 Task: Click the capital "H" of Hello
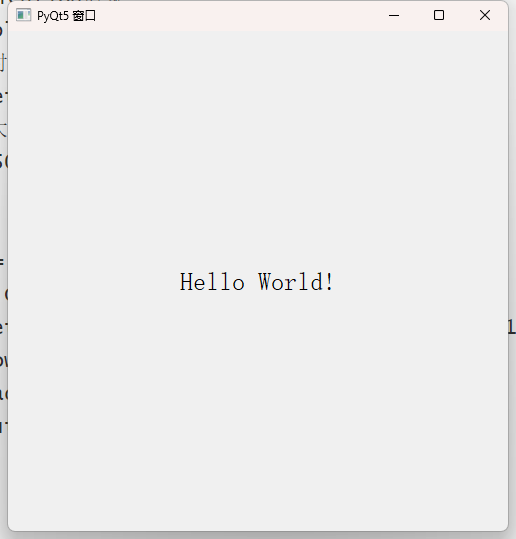pos(187,282)
